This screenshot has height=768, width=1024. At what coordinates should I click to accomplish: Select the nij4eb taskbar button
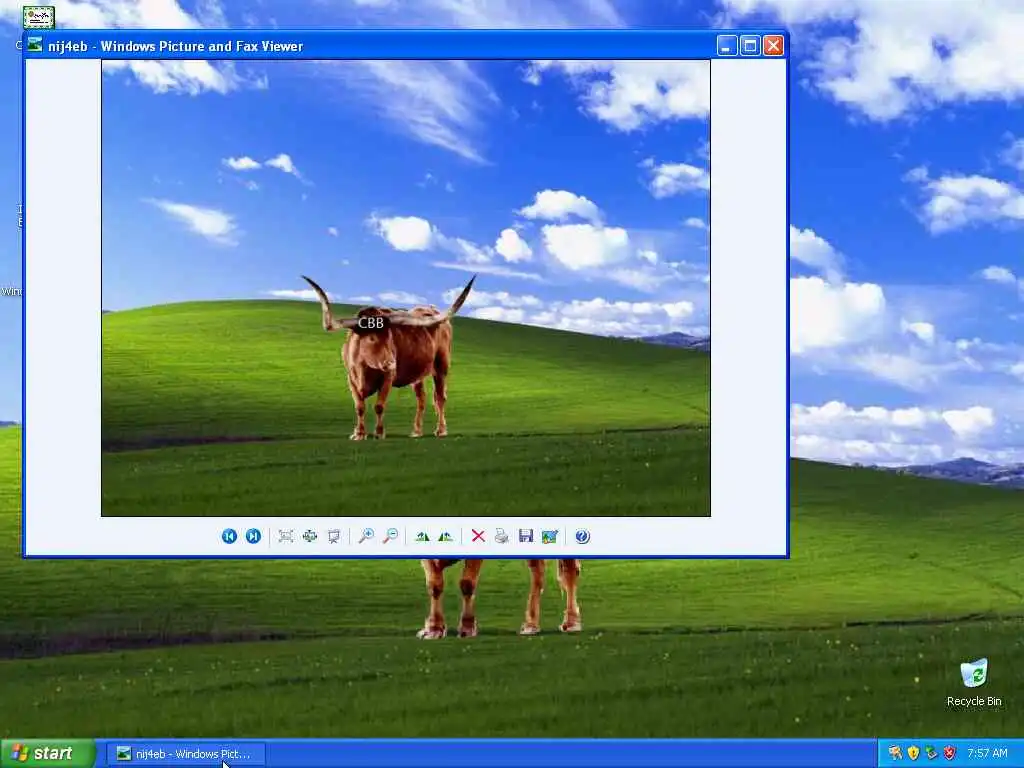coord(186,754)
